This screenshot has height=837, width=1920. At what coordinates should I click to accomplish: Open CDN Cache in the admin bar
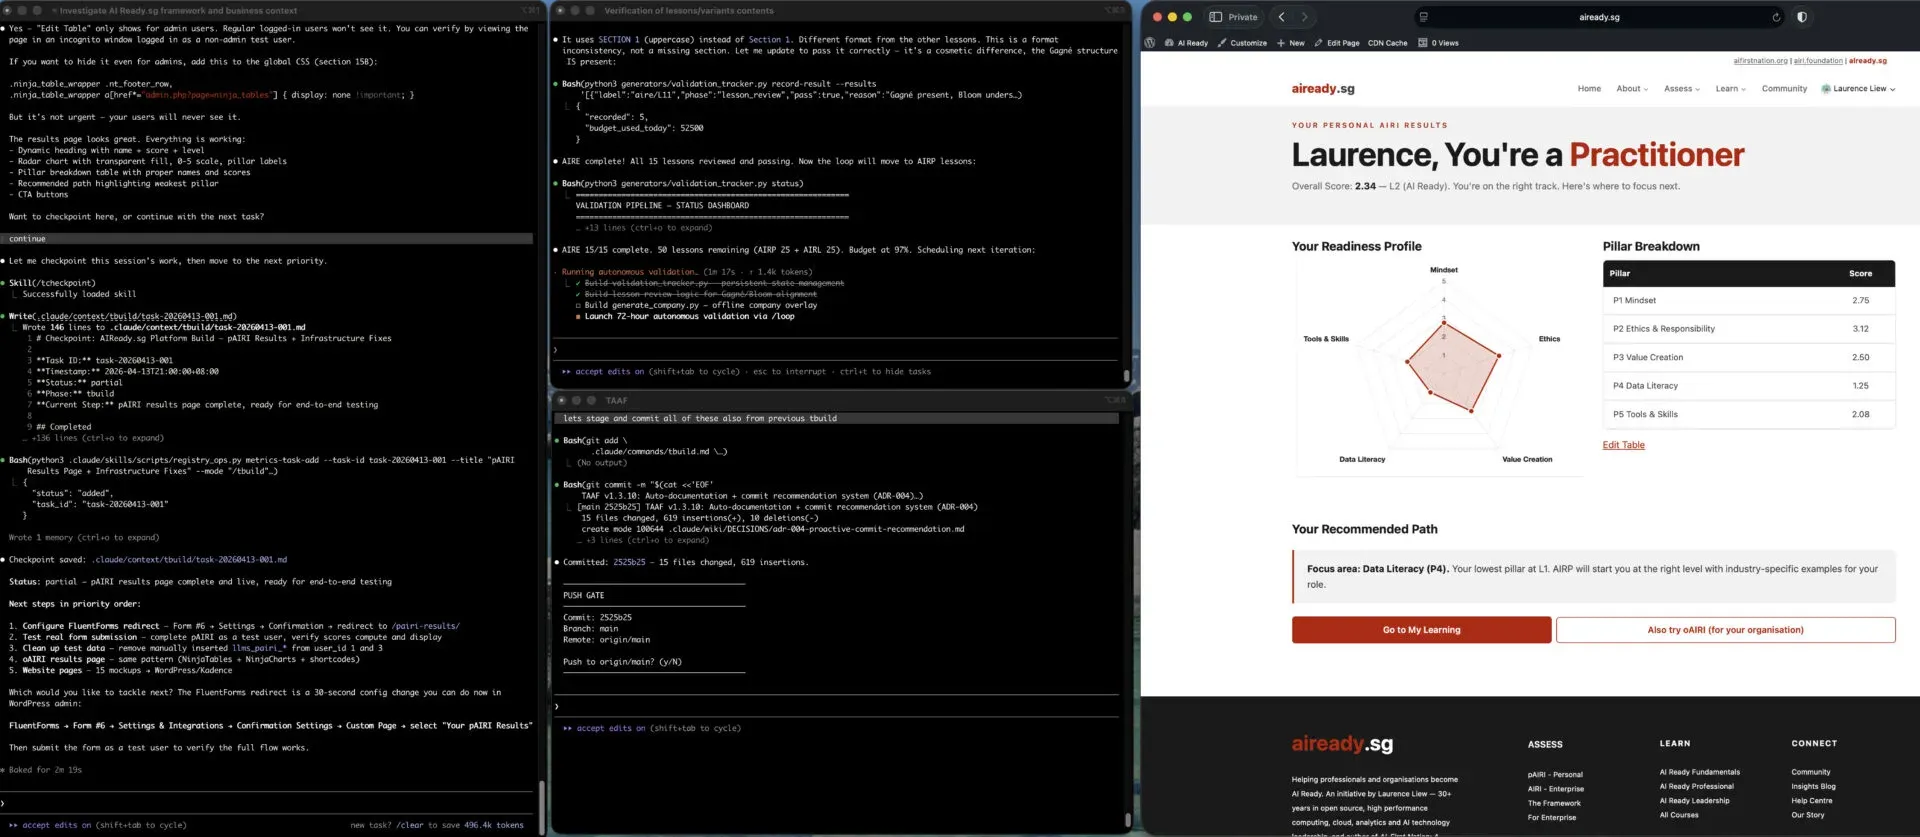coord(1387,43)
